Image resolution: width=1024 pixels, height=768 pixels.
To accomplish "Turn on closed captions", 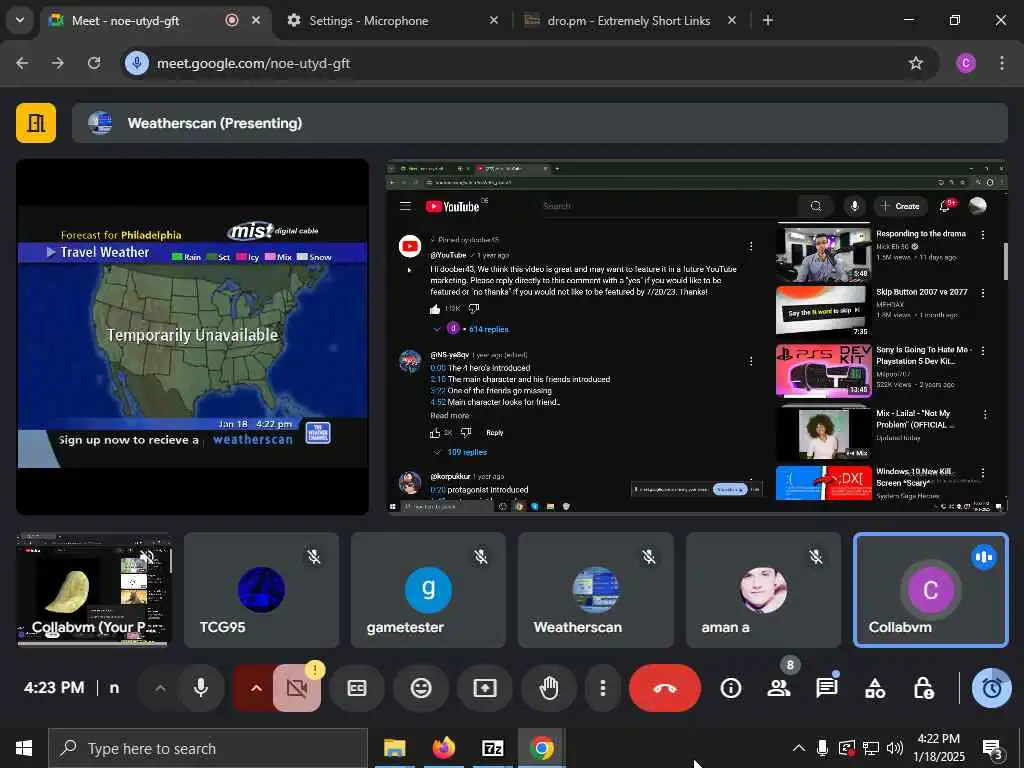I will click(x=357, y=688).
